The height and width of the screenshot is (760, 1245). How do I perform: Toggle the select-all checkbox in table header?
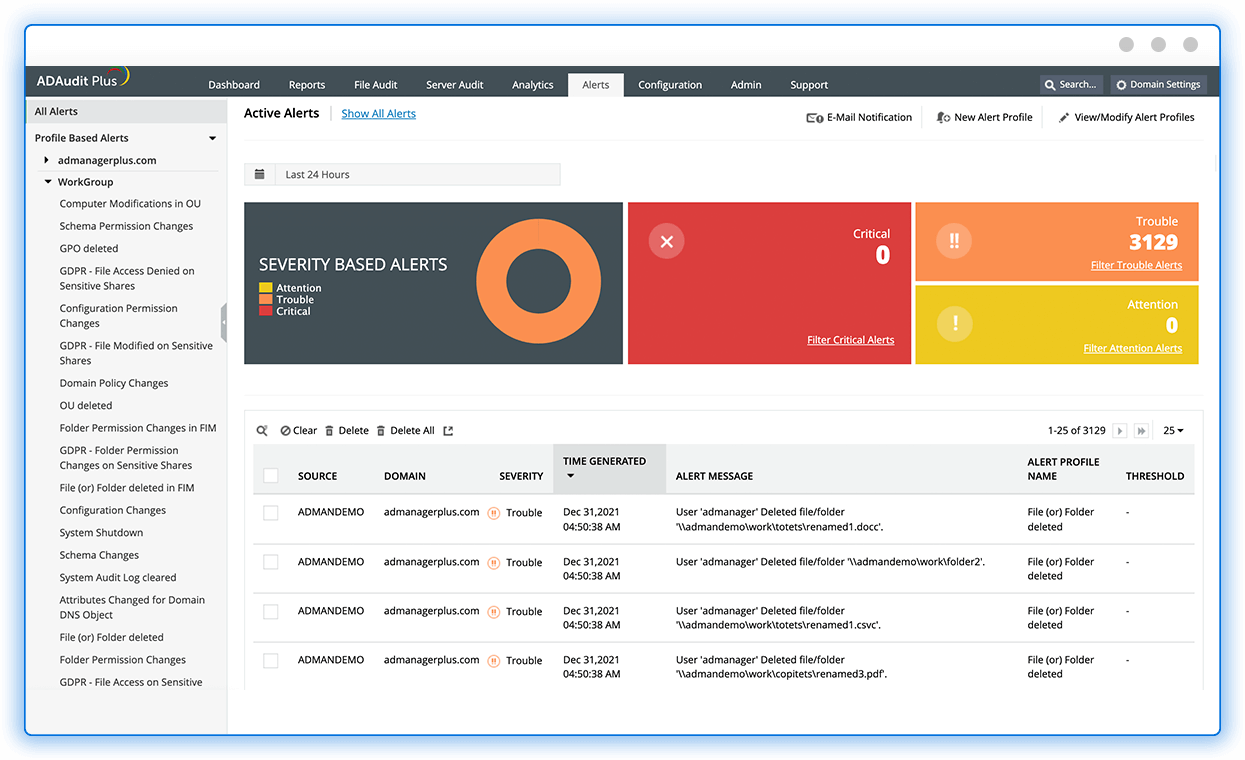(270, 476)
